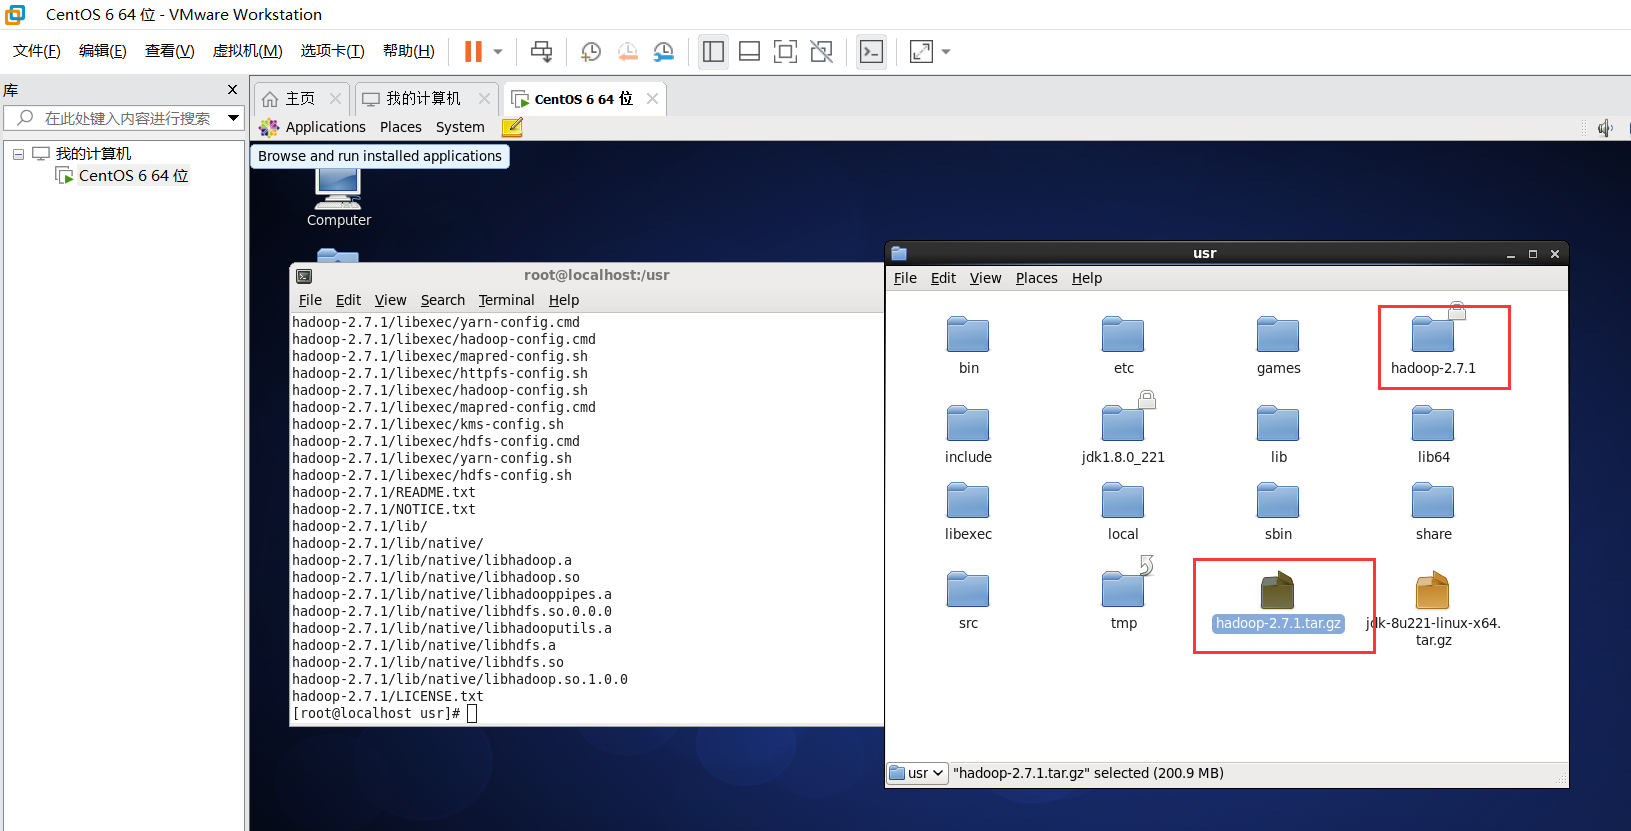1631x831 pixels.
Task: Open the 虚拟机(M) menu
Action: coord(247,51)
